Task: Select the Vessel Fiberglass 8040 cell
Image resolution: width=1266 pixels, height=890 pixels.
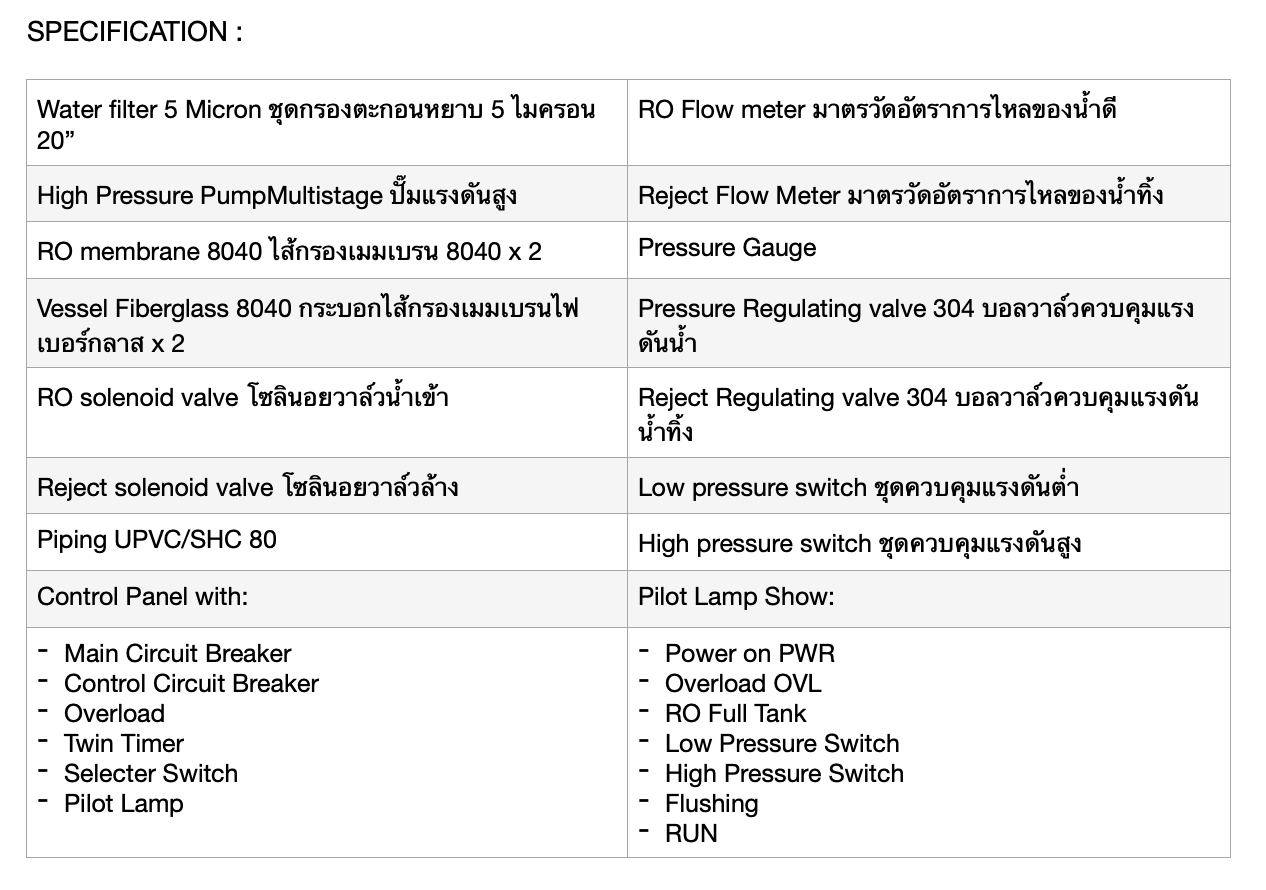Action: coord(327,323)
